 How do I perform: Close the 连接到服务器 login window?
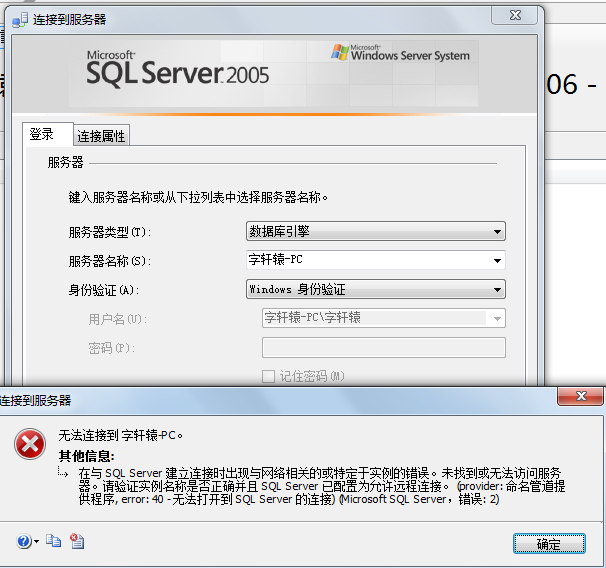point(514,15)
